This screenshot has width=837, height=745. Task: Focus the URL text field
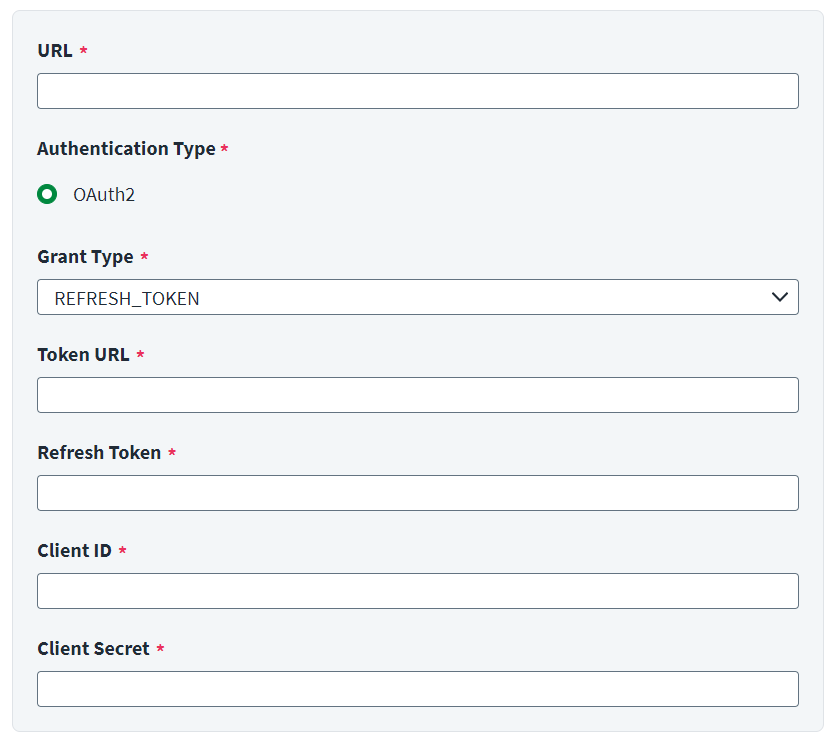tap(418, 91)
